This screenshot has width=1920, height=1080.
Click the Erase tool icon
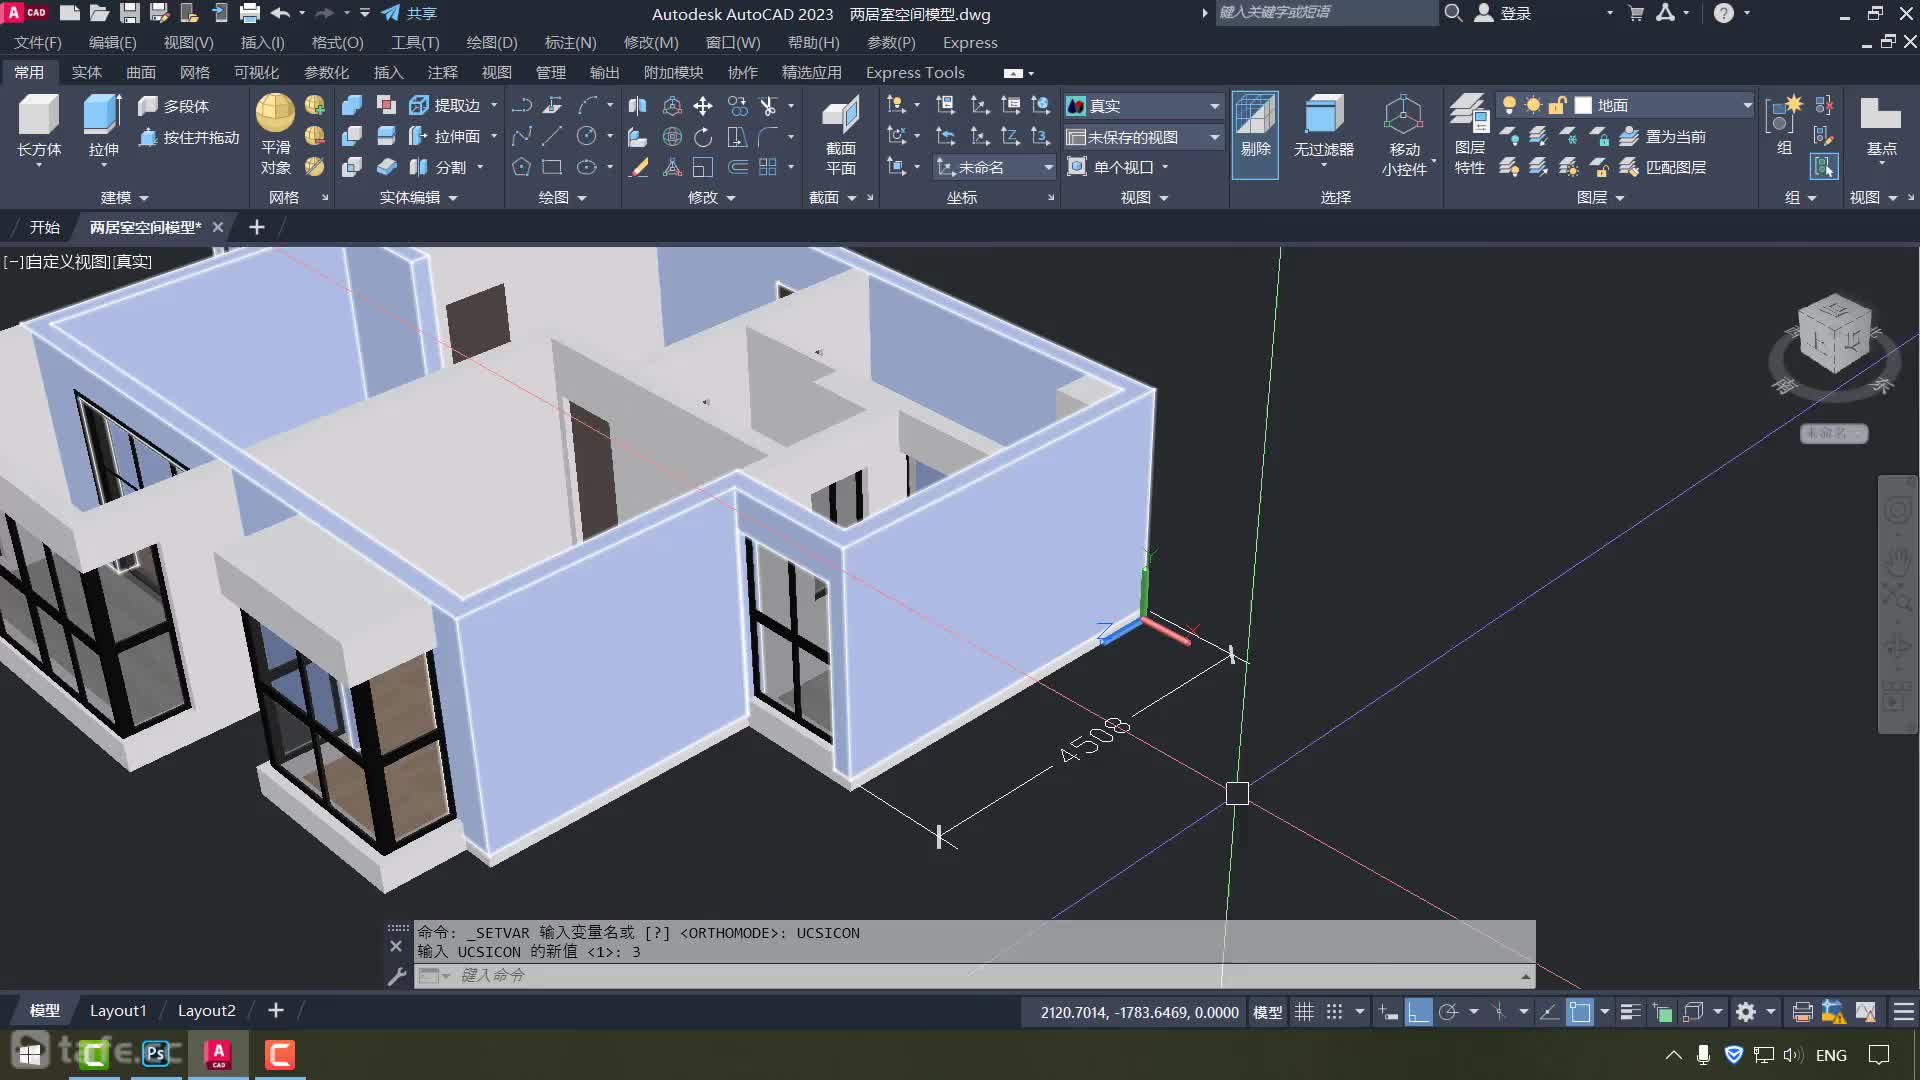637,167
